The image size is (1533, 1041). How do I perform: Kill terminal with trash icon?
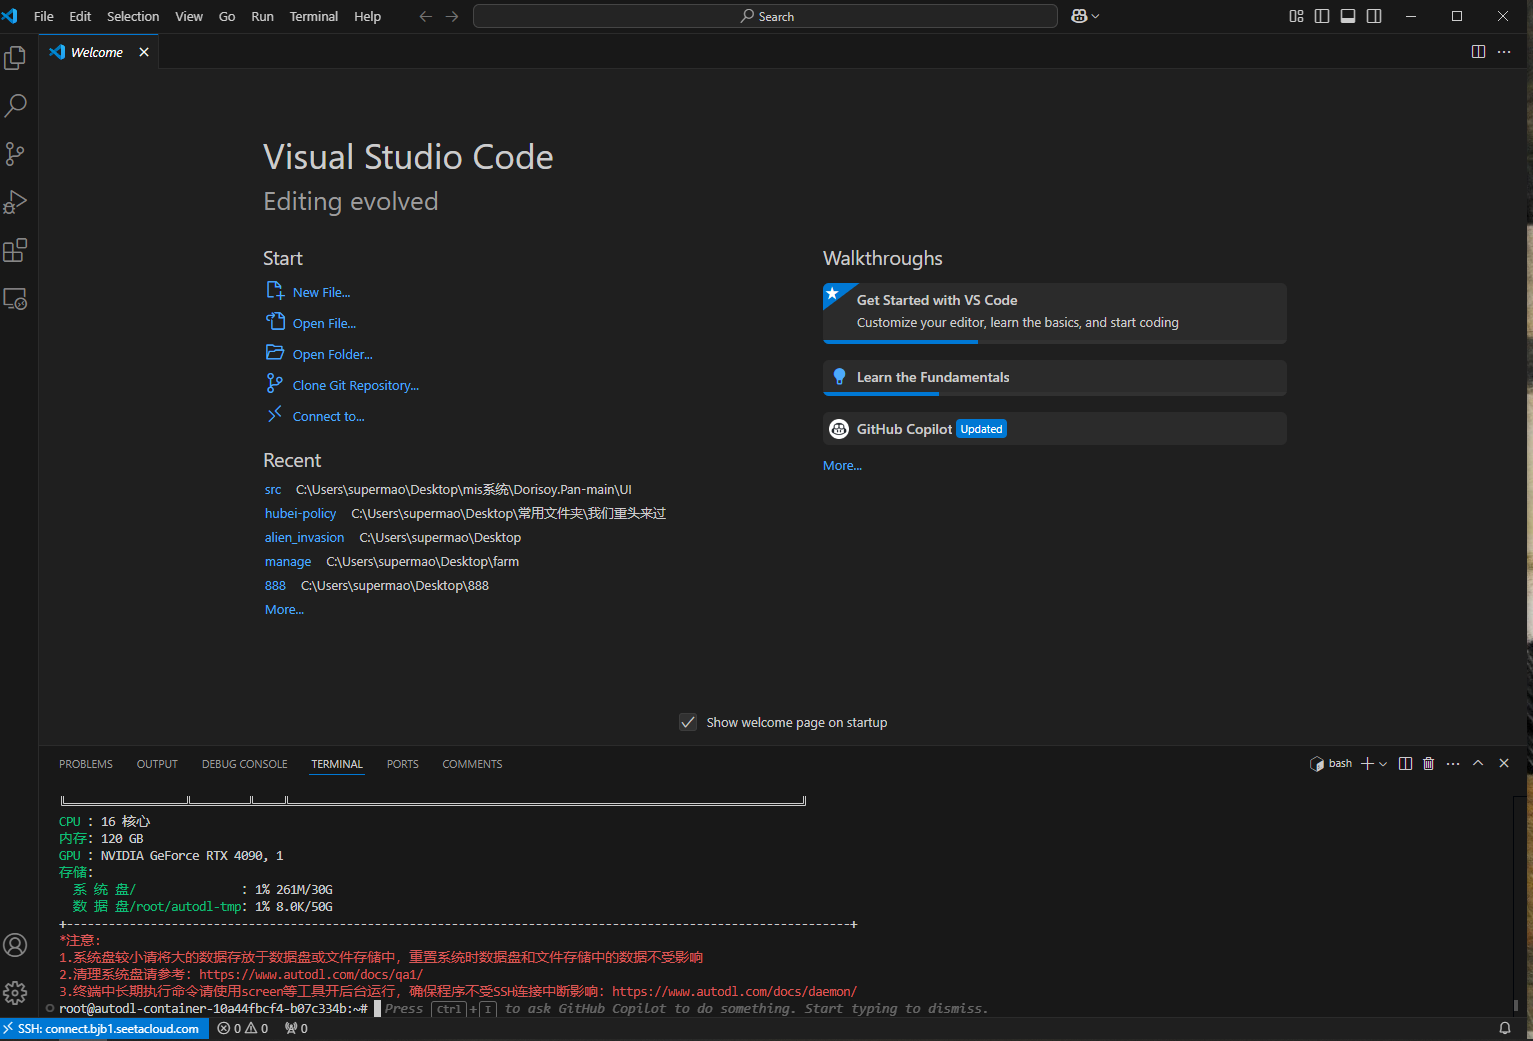click(1428, 764)
